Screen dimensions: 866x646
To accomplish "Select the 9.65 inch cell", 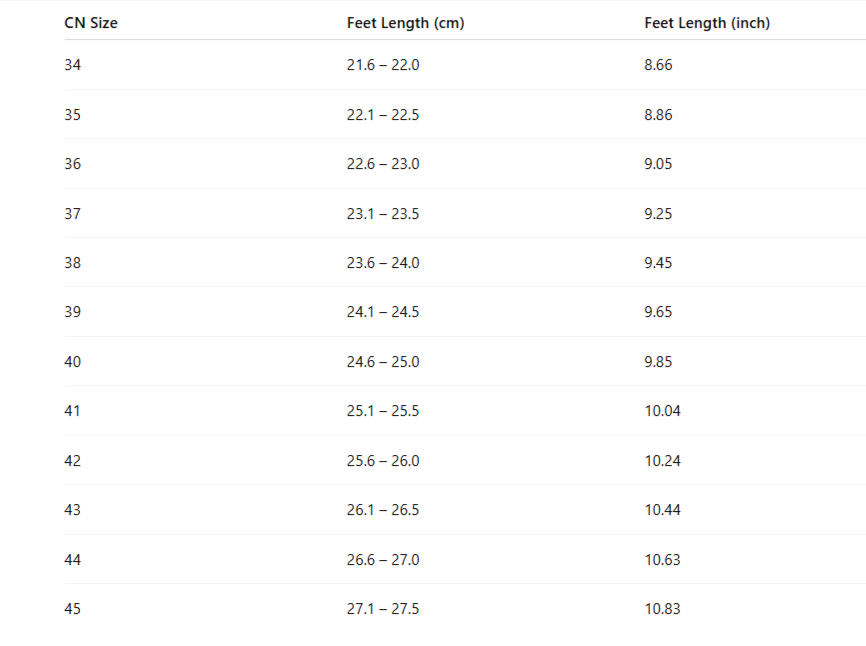I will click(x=658, y=312).
